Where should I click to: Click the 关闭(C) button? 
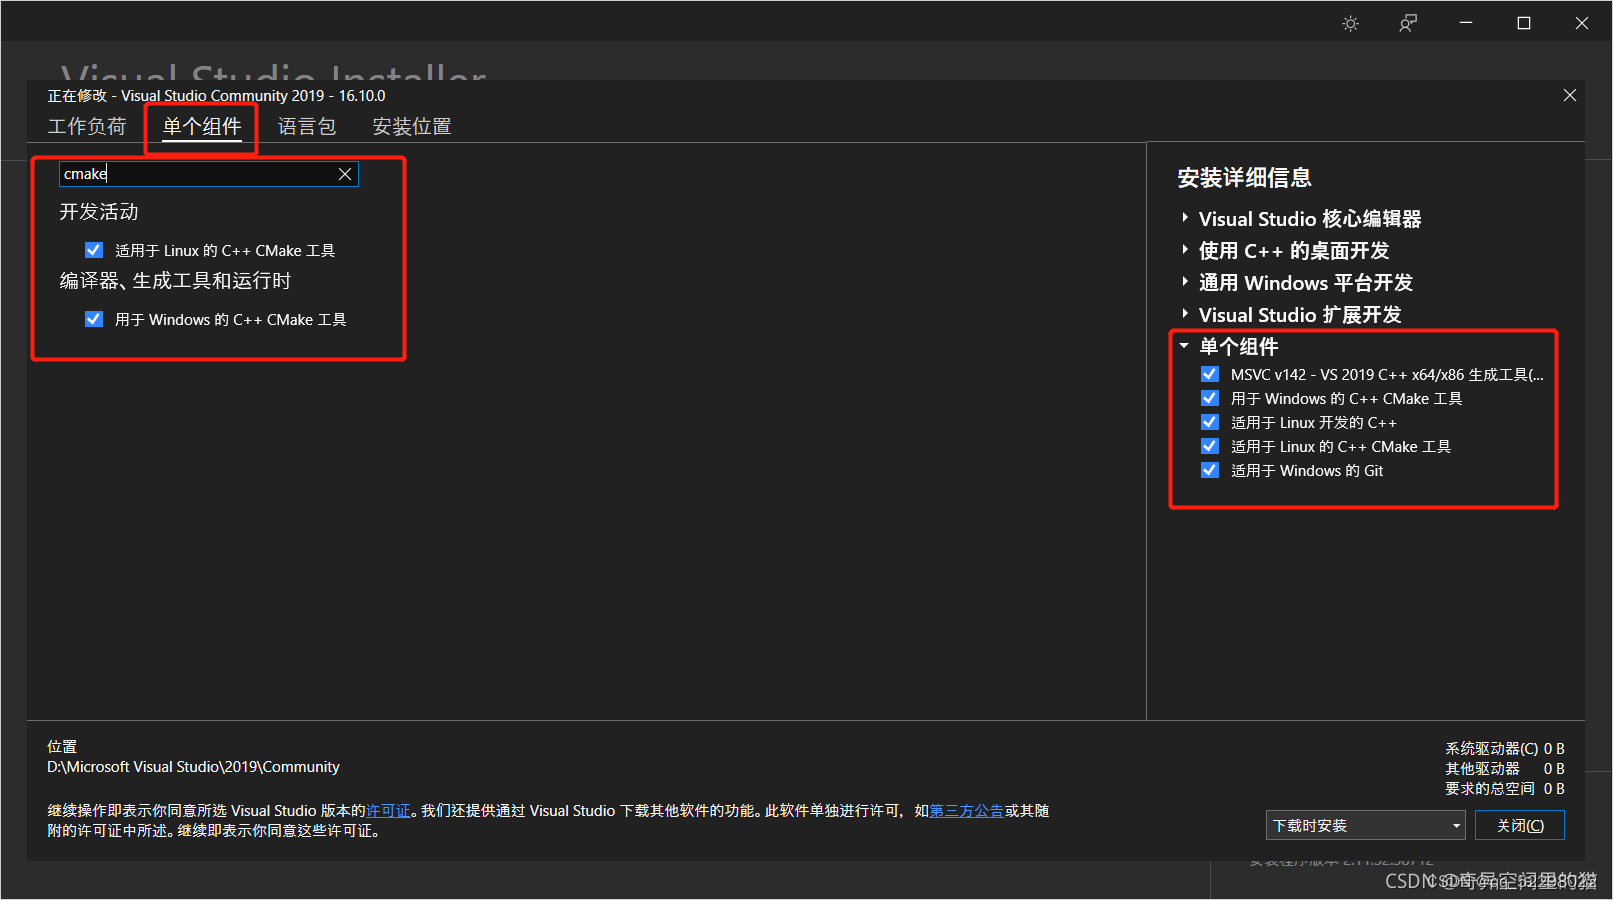(1520, 824)
